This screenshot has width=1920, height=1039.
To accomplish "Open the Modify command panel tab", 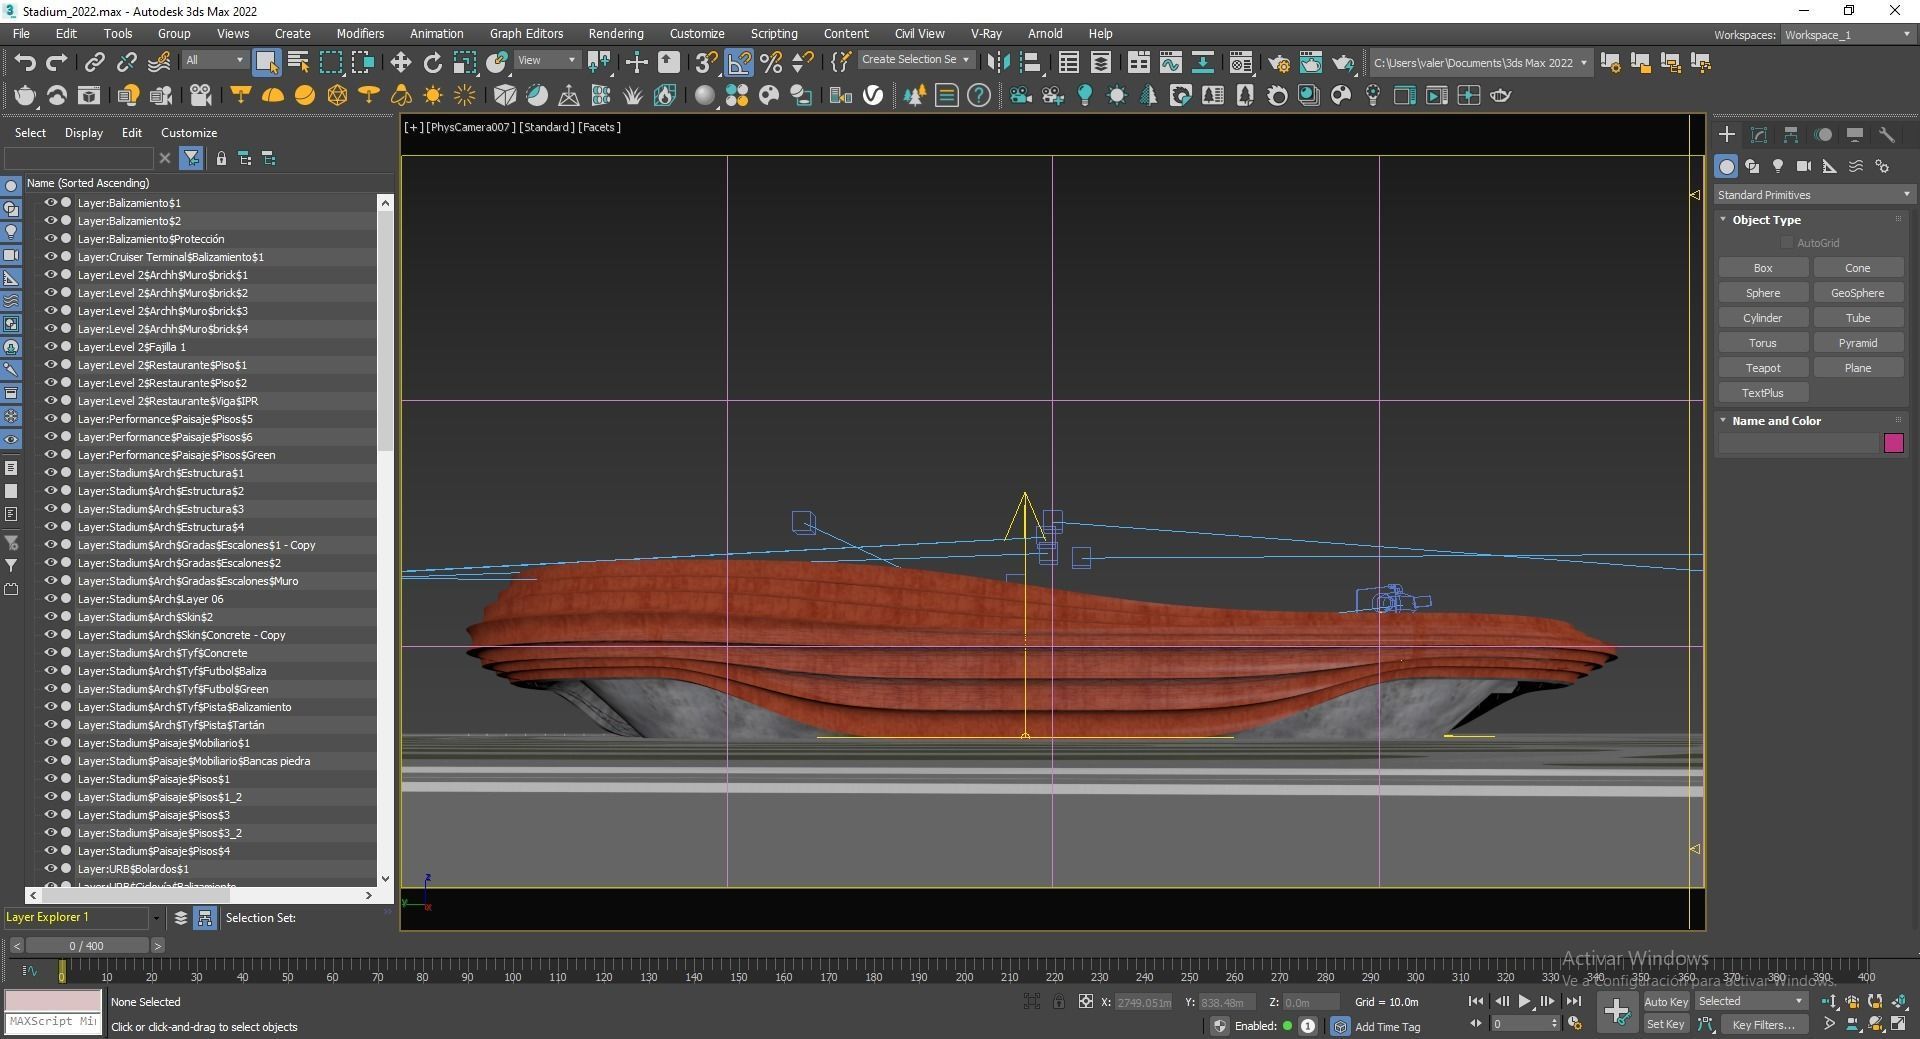I will [x=1759, y=135].
